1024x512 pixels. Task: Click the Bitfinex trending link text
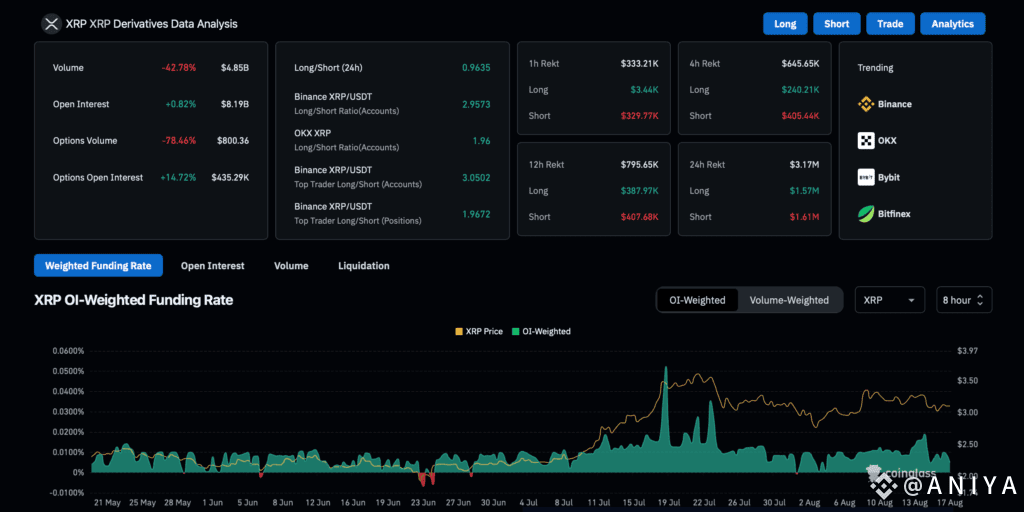tap(894, 214)
